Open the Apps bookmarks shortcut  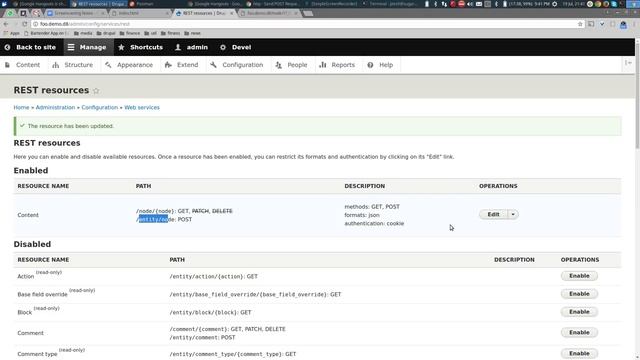pos(11,33)
